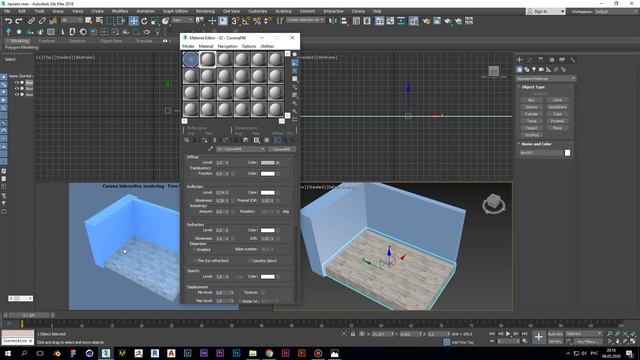
Task: Toggle the Dispersion Enabled checkbox
Action: [195, 249]
